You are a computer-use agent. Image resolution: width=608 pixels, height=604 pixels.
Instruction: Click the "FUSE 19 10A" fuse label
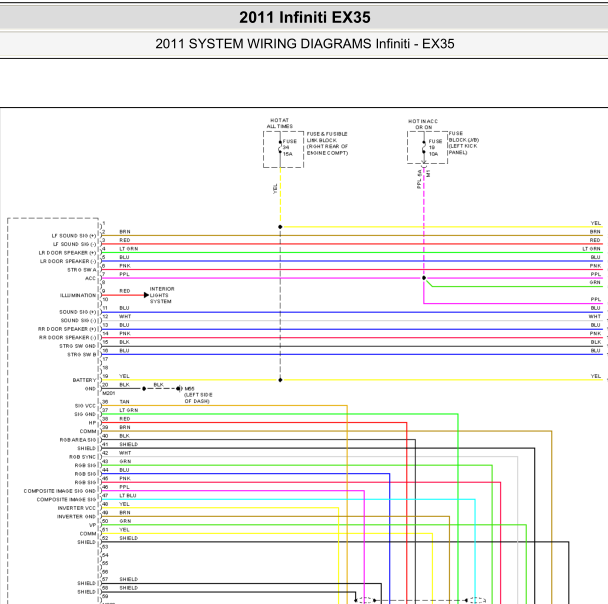click(435, 148)
